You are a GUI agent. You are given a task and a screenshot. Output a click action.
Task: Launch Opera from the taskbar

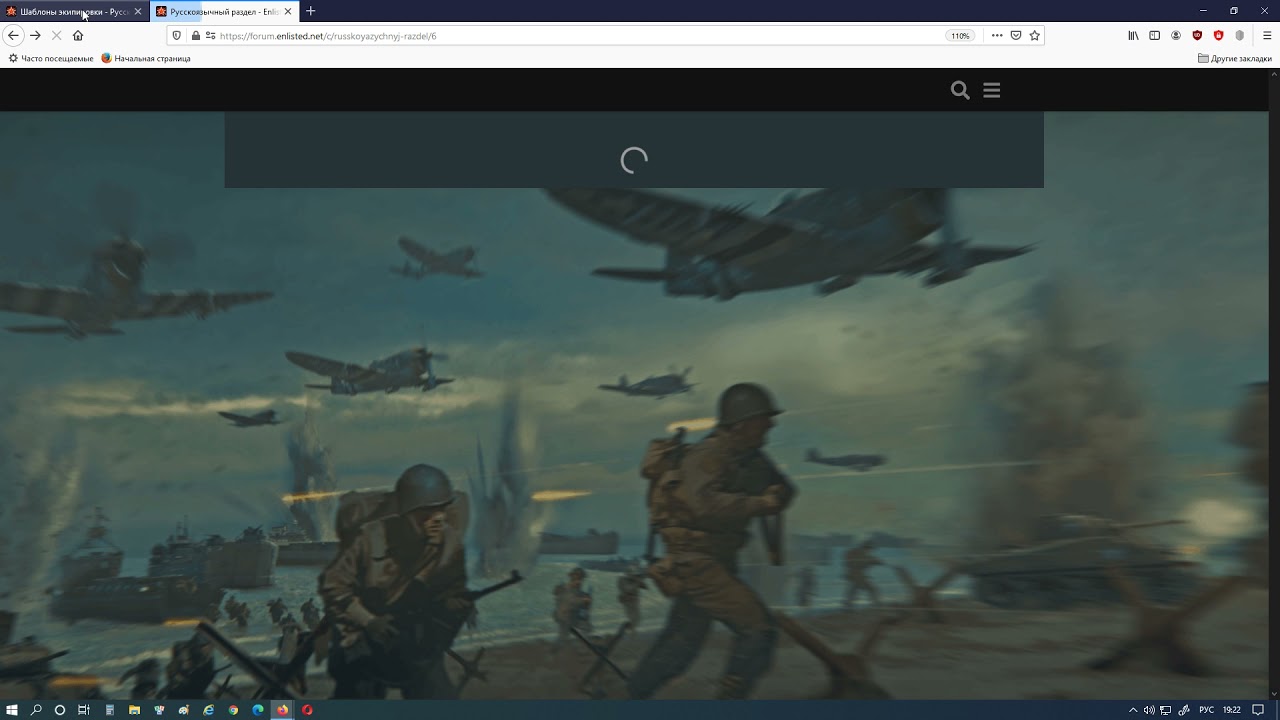(x=307, y=710)
